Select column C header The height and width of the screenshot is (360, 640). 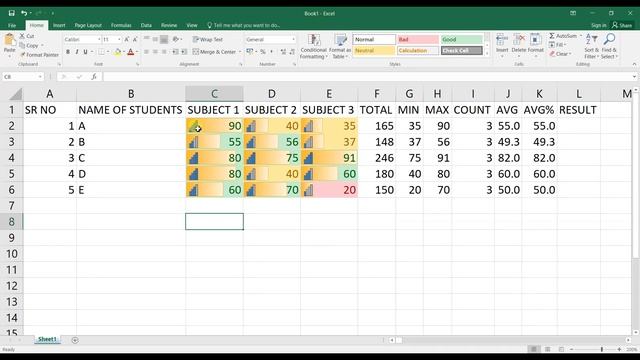click(214, 94)
